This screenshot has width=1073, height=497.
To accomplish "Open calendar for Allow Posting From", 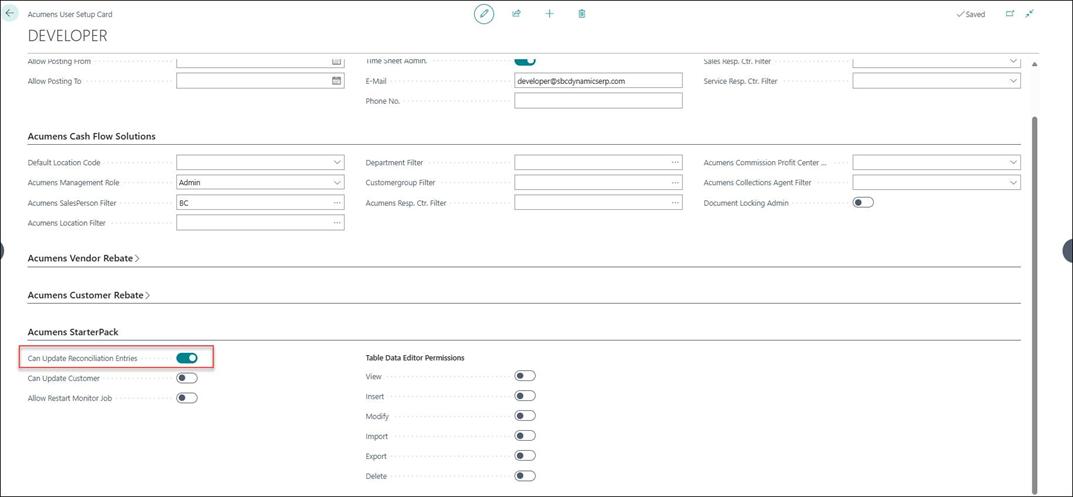I will [336, 62].
